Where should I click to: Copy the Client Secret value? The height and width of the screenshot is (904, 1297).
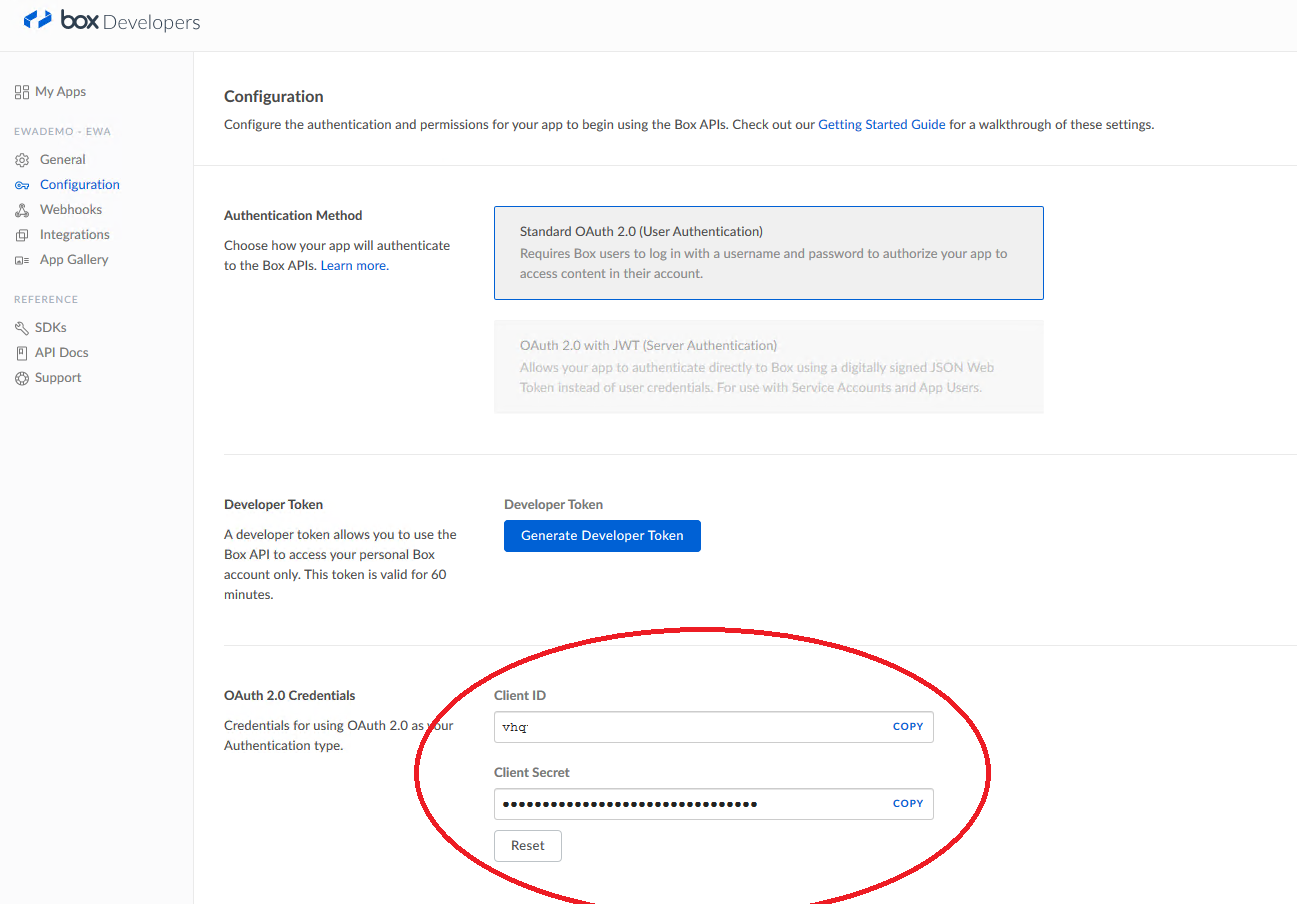[x=907, y=804]
